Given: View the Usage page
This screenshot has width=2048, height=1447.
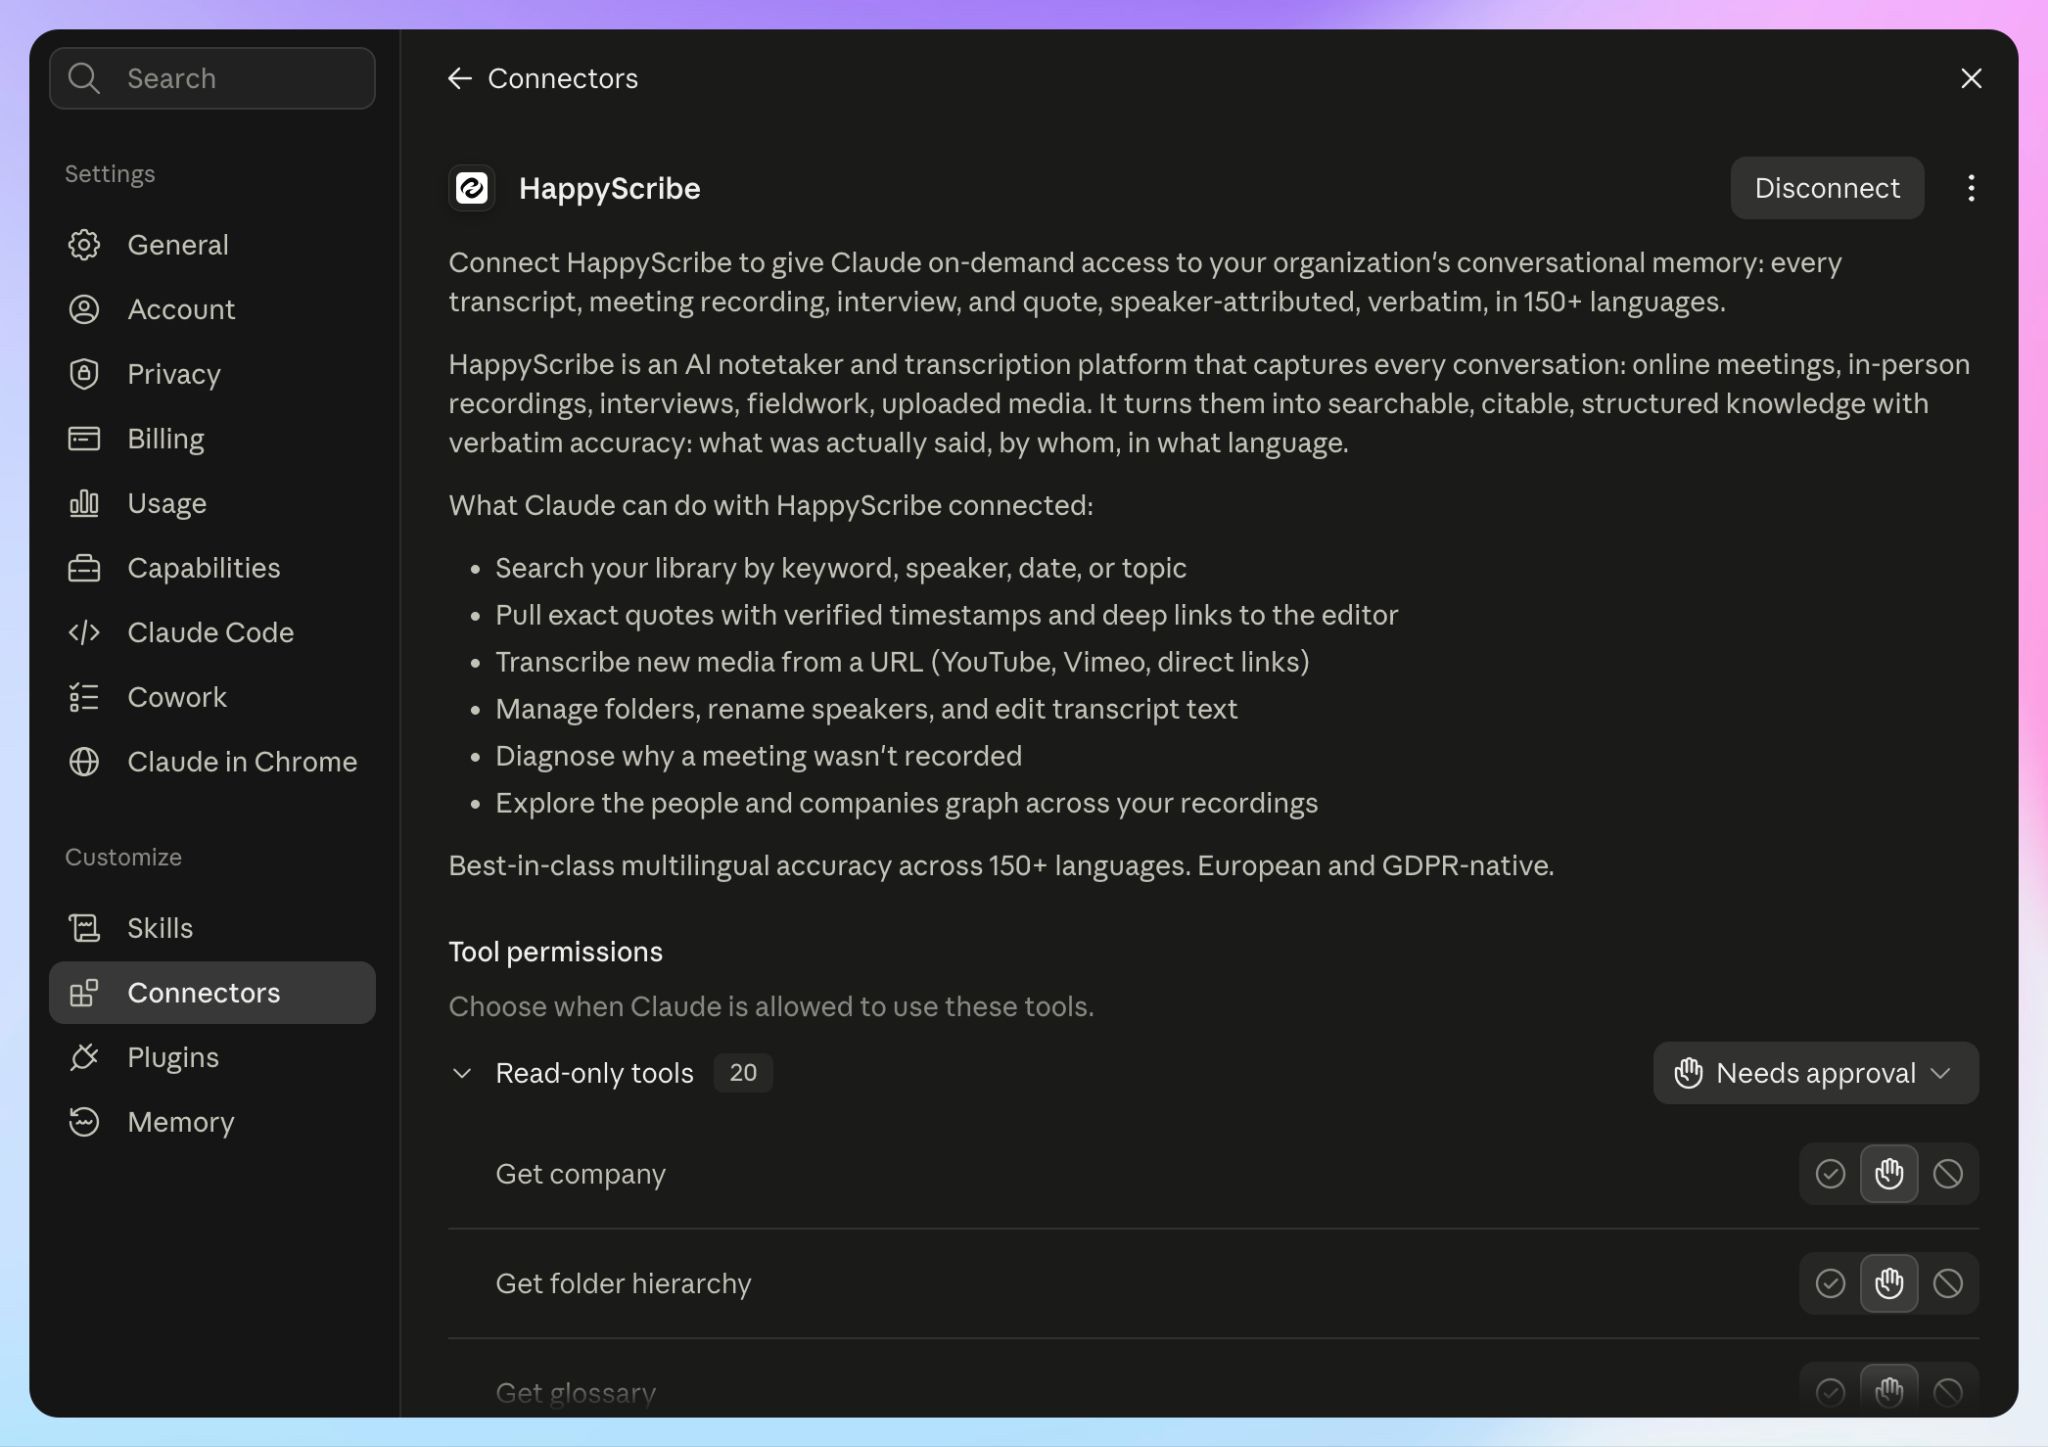Looking at the screenshot, I should click(212, 503).
